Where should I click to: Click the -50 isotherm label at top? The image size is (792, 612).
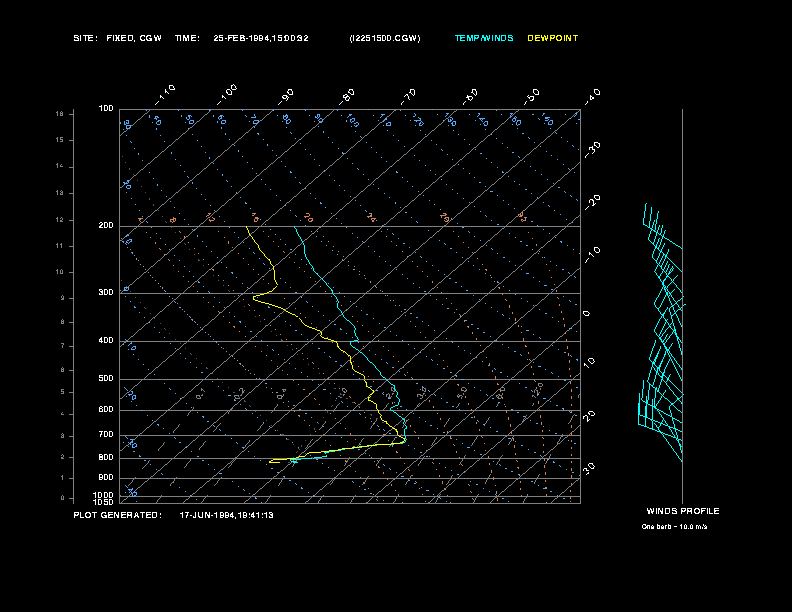click(x=532, y=97)
